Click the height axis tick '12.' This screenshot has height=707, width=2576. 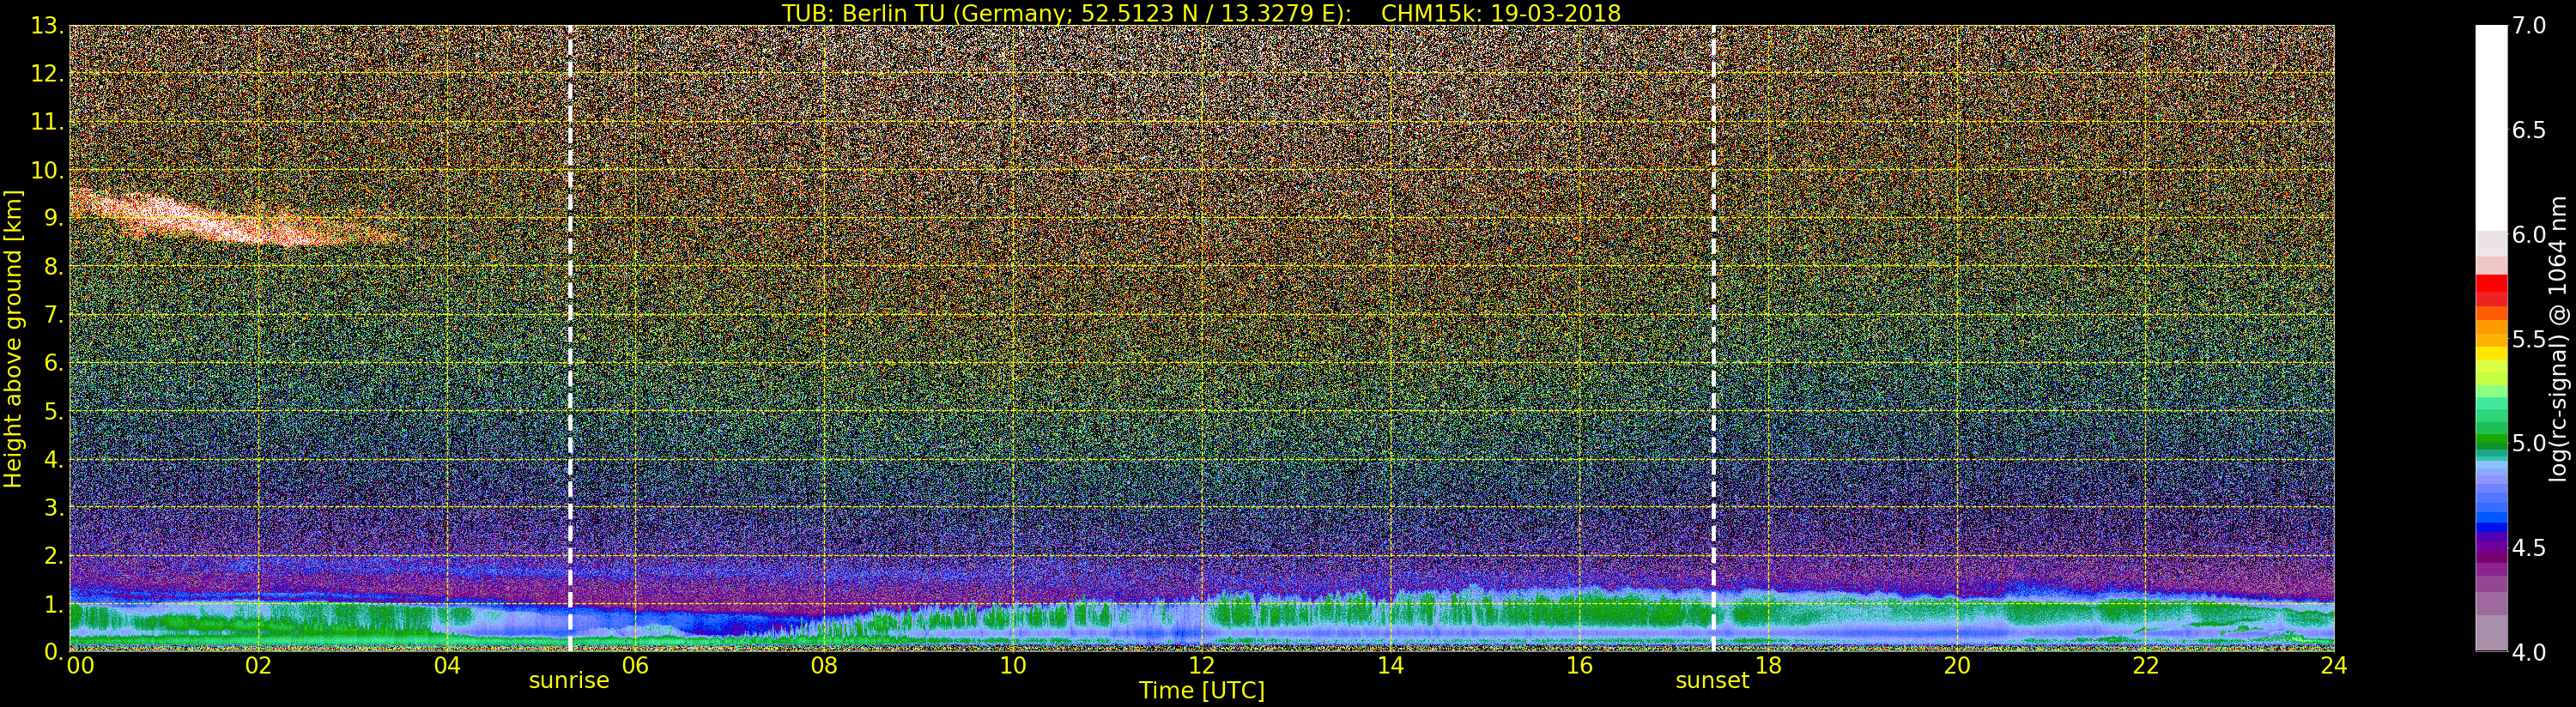pos(47,74)
